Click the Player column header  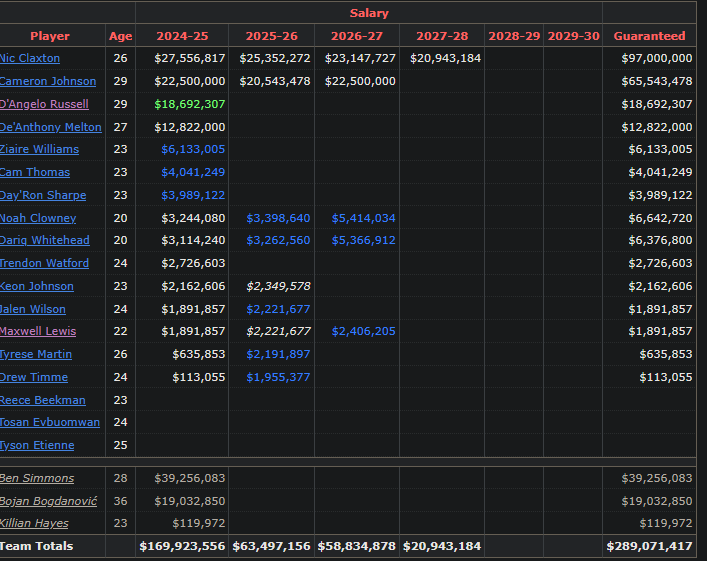(x=50, y=36)
